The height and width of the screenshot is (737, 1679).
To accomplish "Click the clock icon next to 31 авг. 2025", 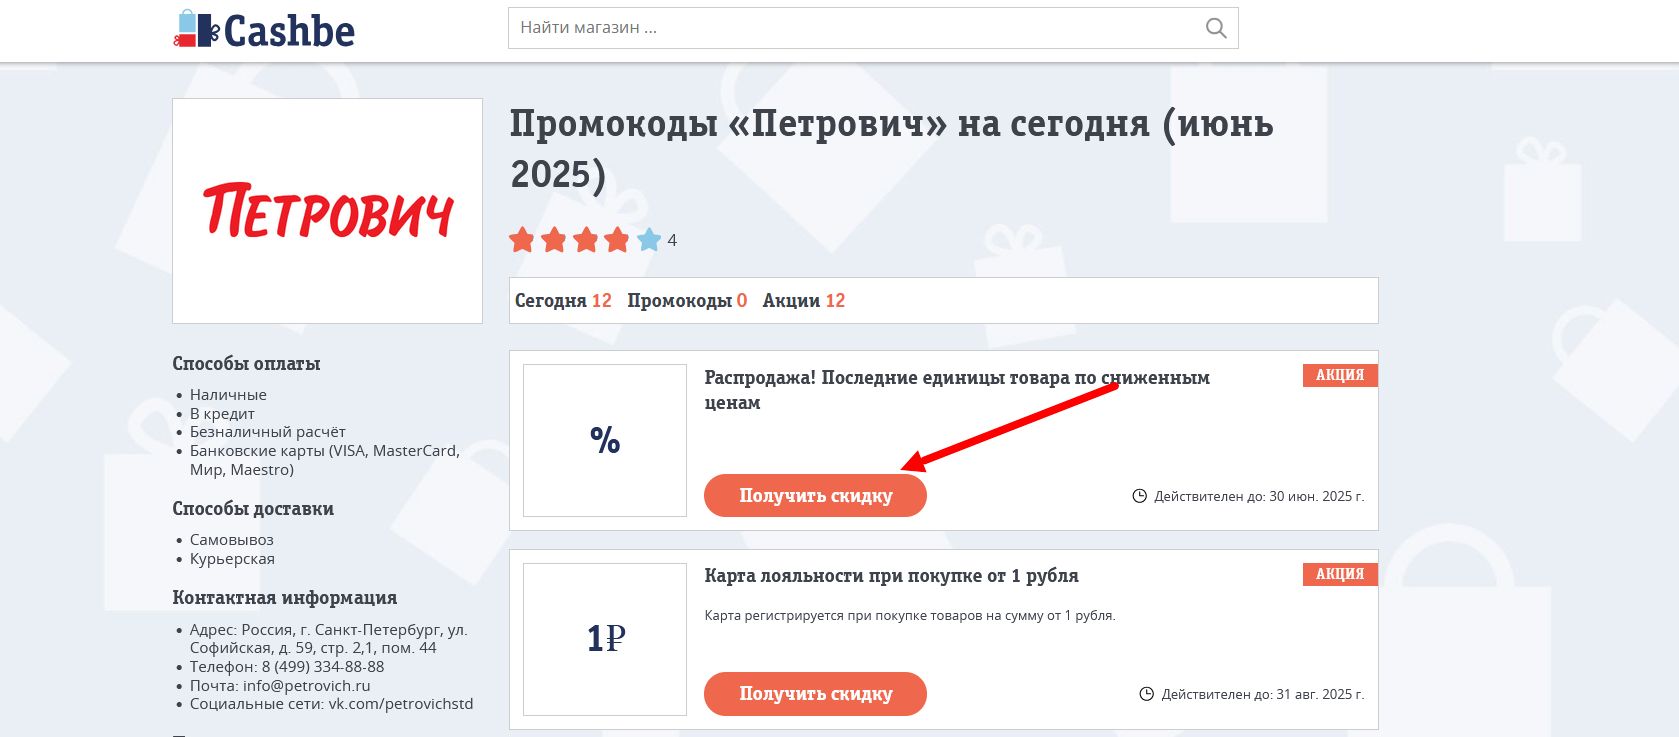I will (x=1146, y=694).
